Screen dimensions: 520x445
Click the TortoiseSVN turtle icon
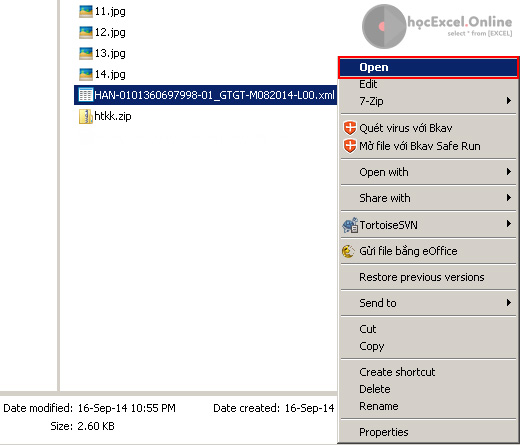[350, 225]
